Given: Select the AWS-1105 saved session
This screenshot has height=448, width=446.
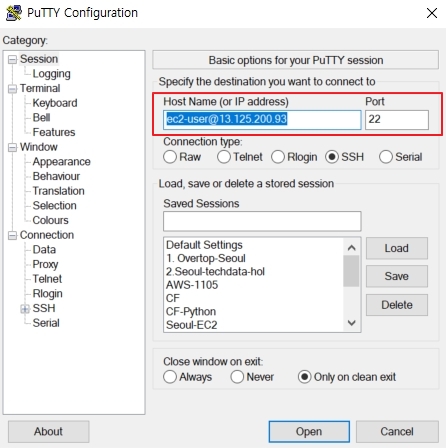Looking at the screenshot, I should (192, 285).
